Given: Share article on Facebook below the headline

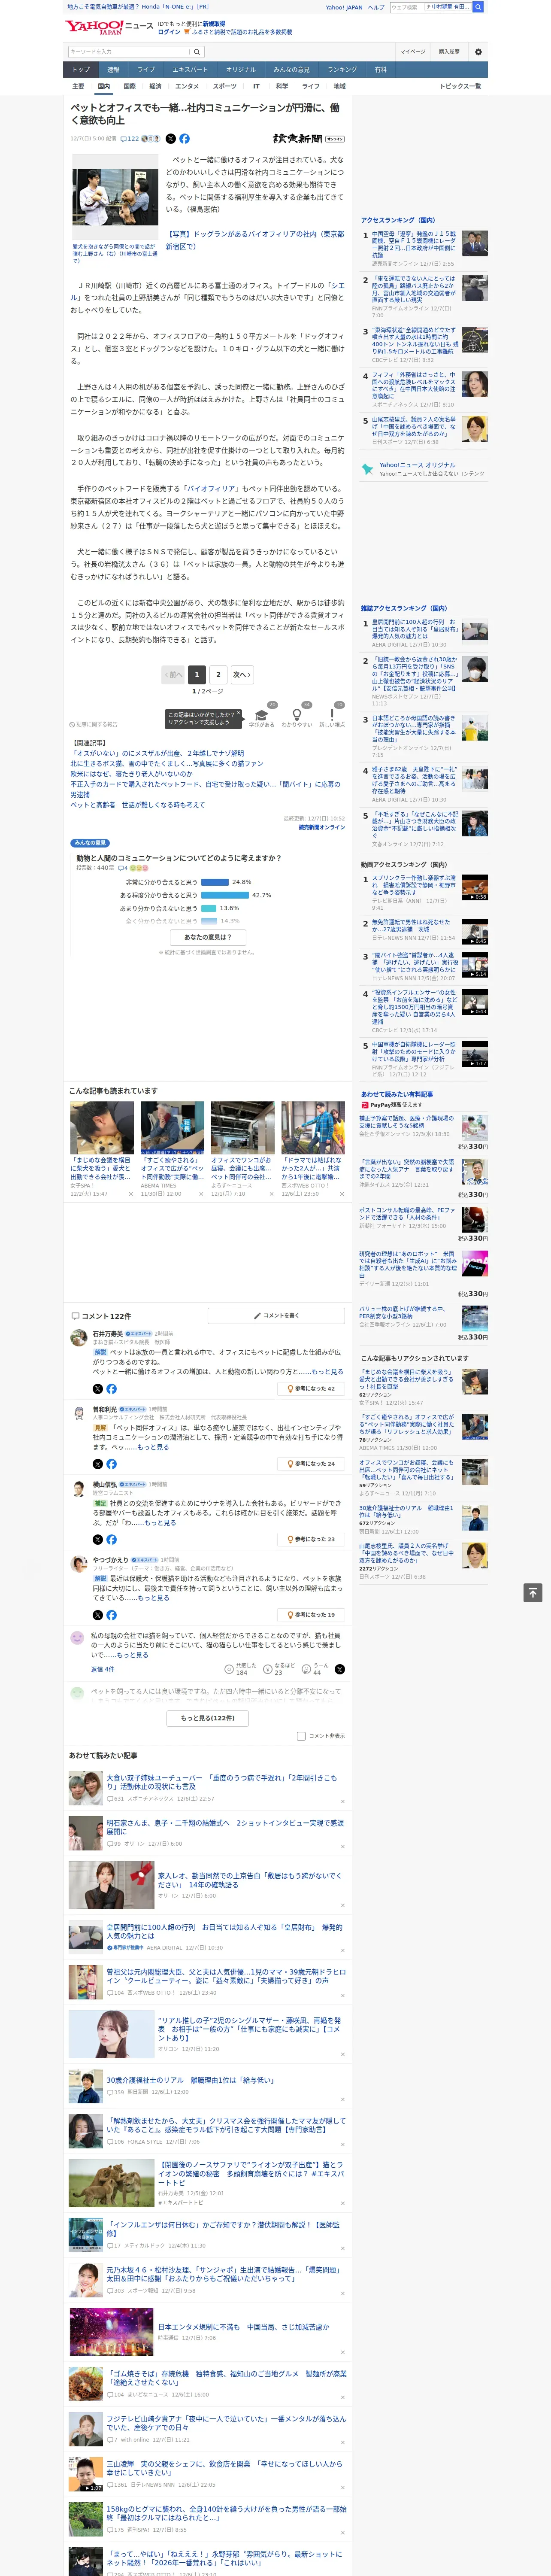Looking at the screenshot, I should (184, 139).
